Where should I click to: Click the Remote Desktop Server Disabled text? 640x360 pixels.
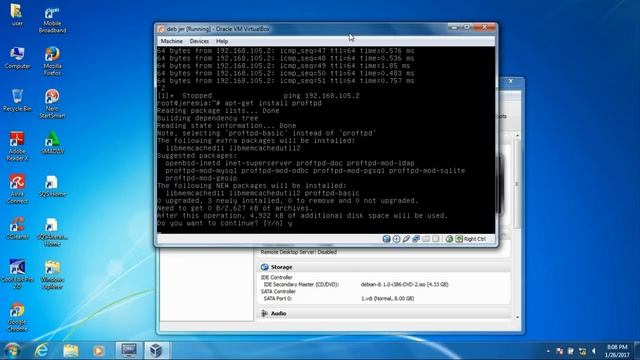coord(299,252)
